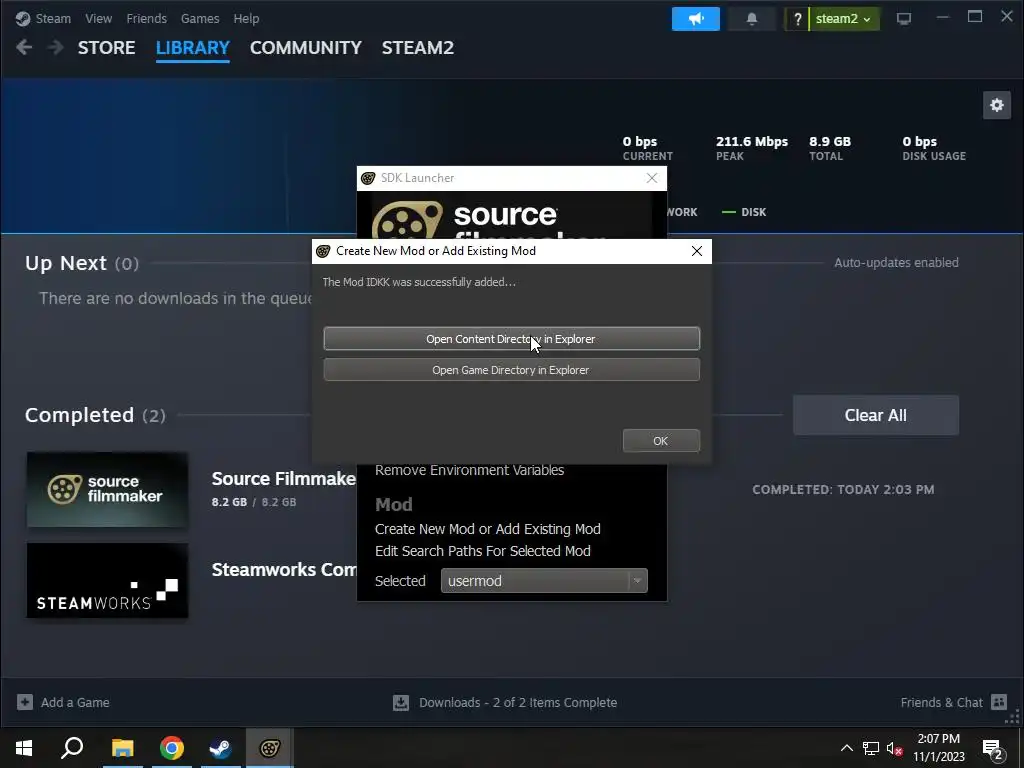Click the PEAK 211.6 Mbps value

752,141
